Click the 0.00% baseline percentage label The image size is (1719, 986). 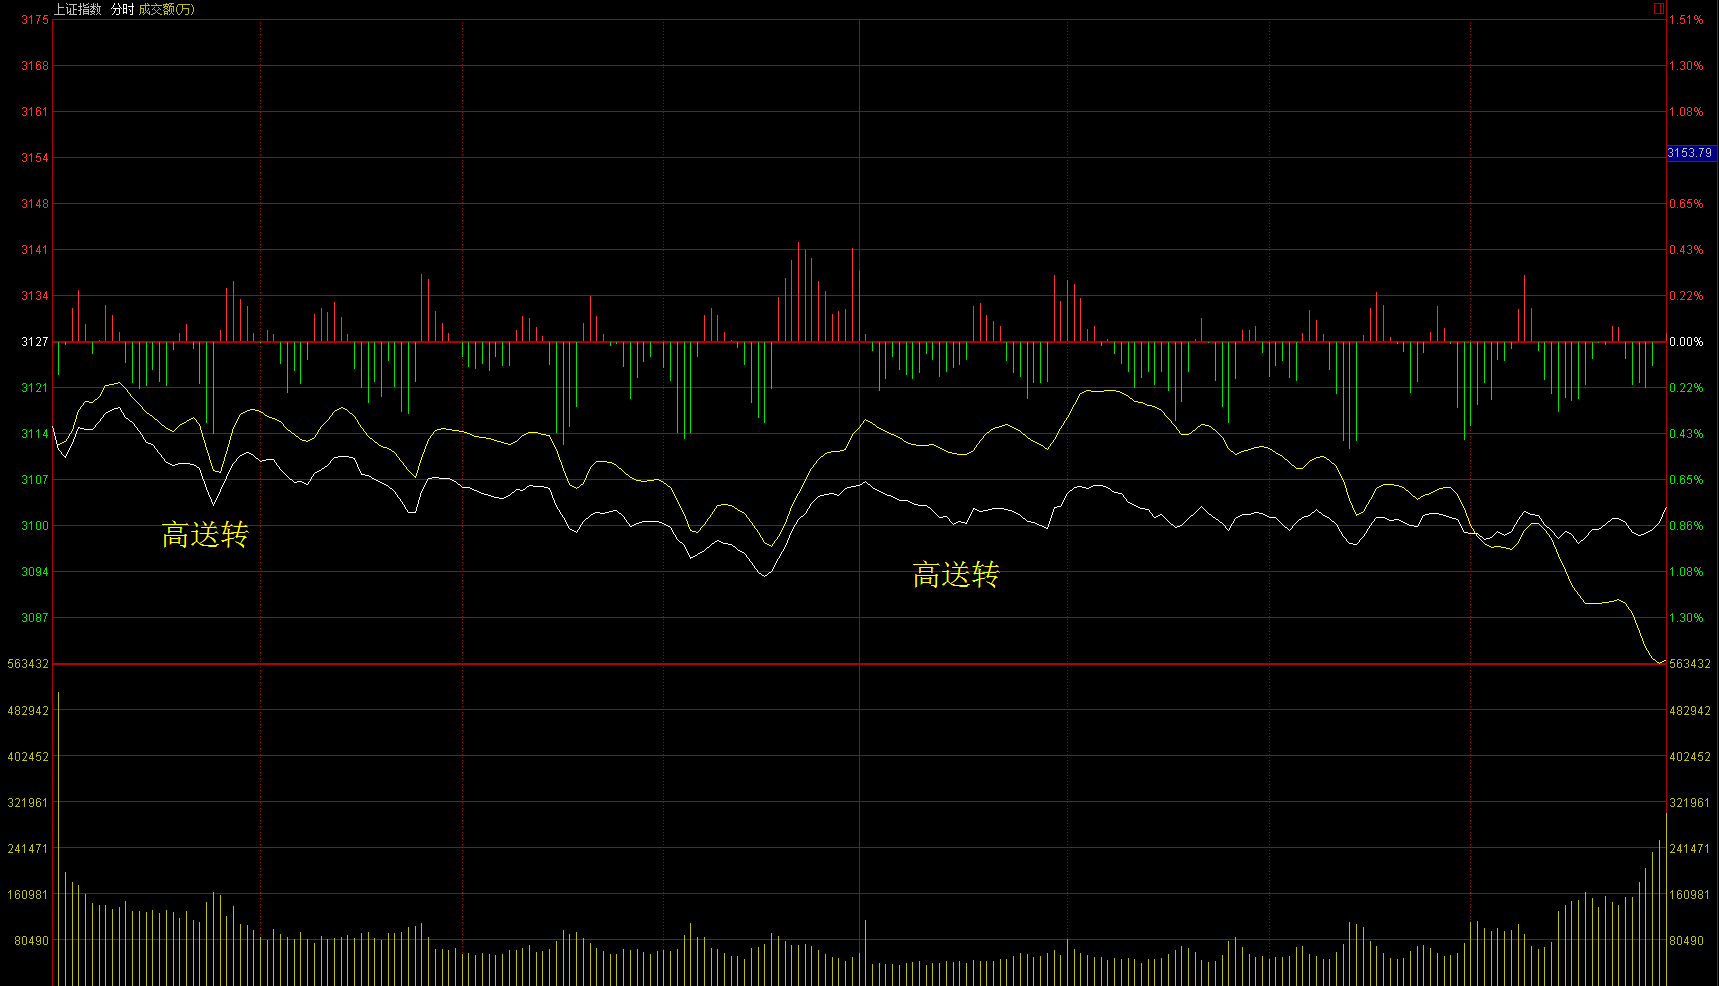pyautogui.click(x=1686, y=342)
